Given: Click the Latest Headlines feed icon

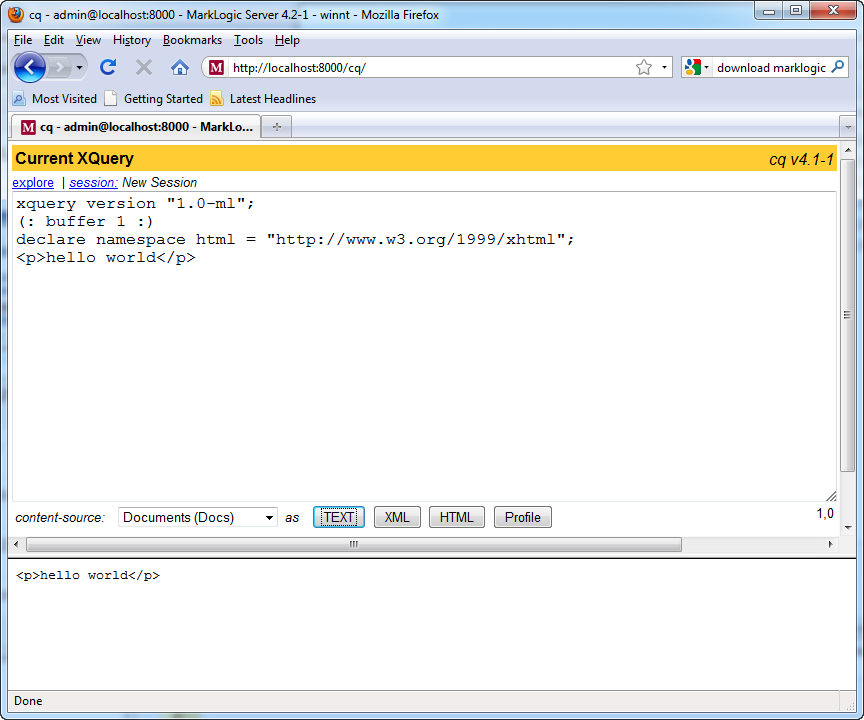Looking at the screenshot, I should [x=217, y=99].
